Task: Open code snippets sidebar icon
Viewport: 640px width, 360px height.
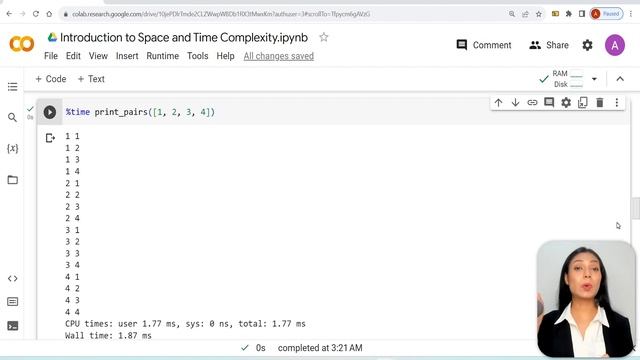Action: pos(13,279)
